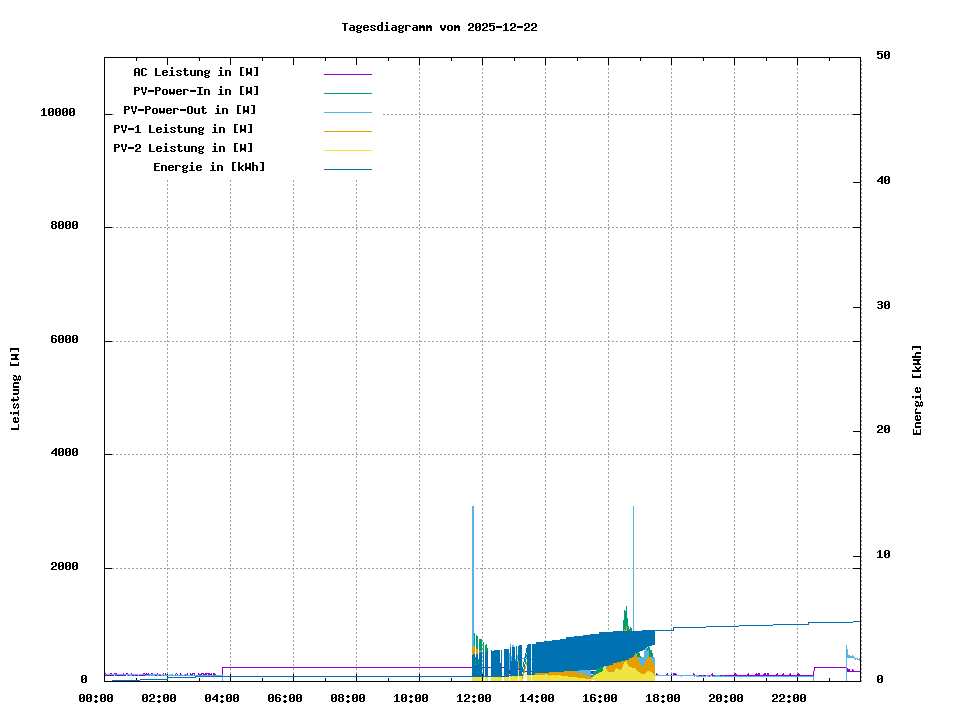Click the top of the blue spike at 12:00

[473, 508]
